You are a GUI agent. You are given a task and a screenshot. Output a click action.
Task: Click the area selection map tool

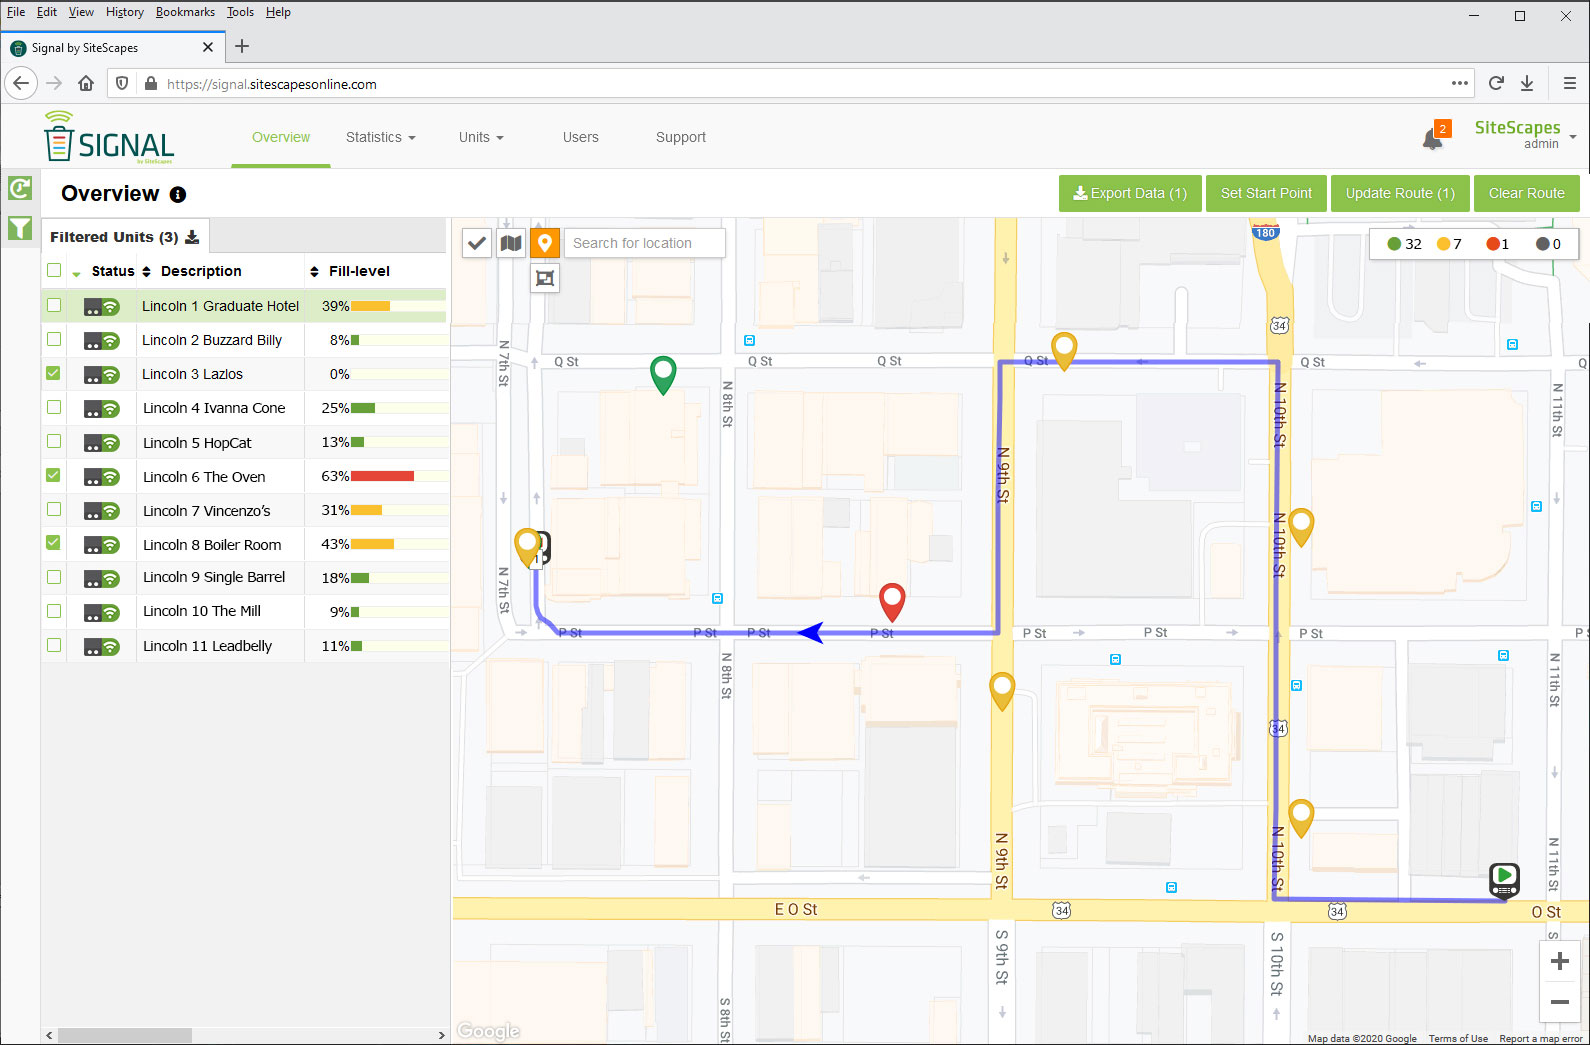[x=544, y=278]
